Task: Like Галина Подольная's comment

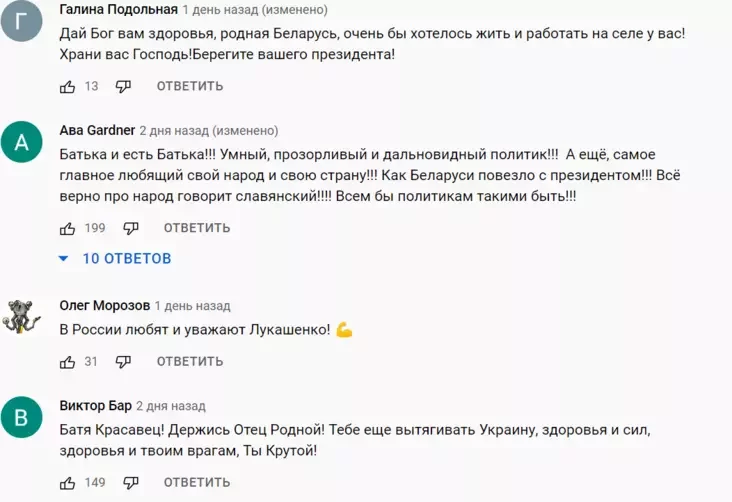Action: click(68, 86)
